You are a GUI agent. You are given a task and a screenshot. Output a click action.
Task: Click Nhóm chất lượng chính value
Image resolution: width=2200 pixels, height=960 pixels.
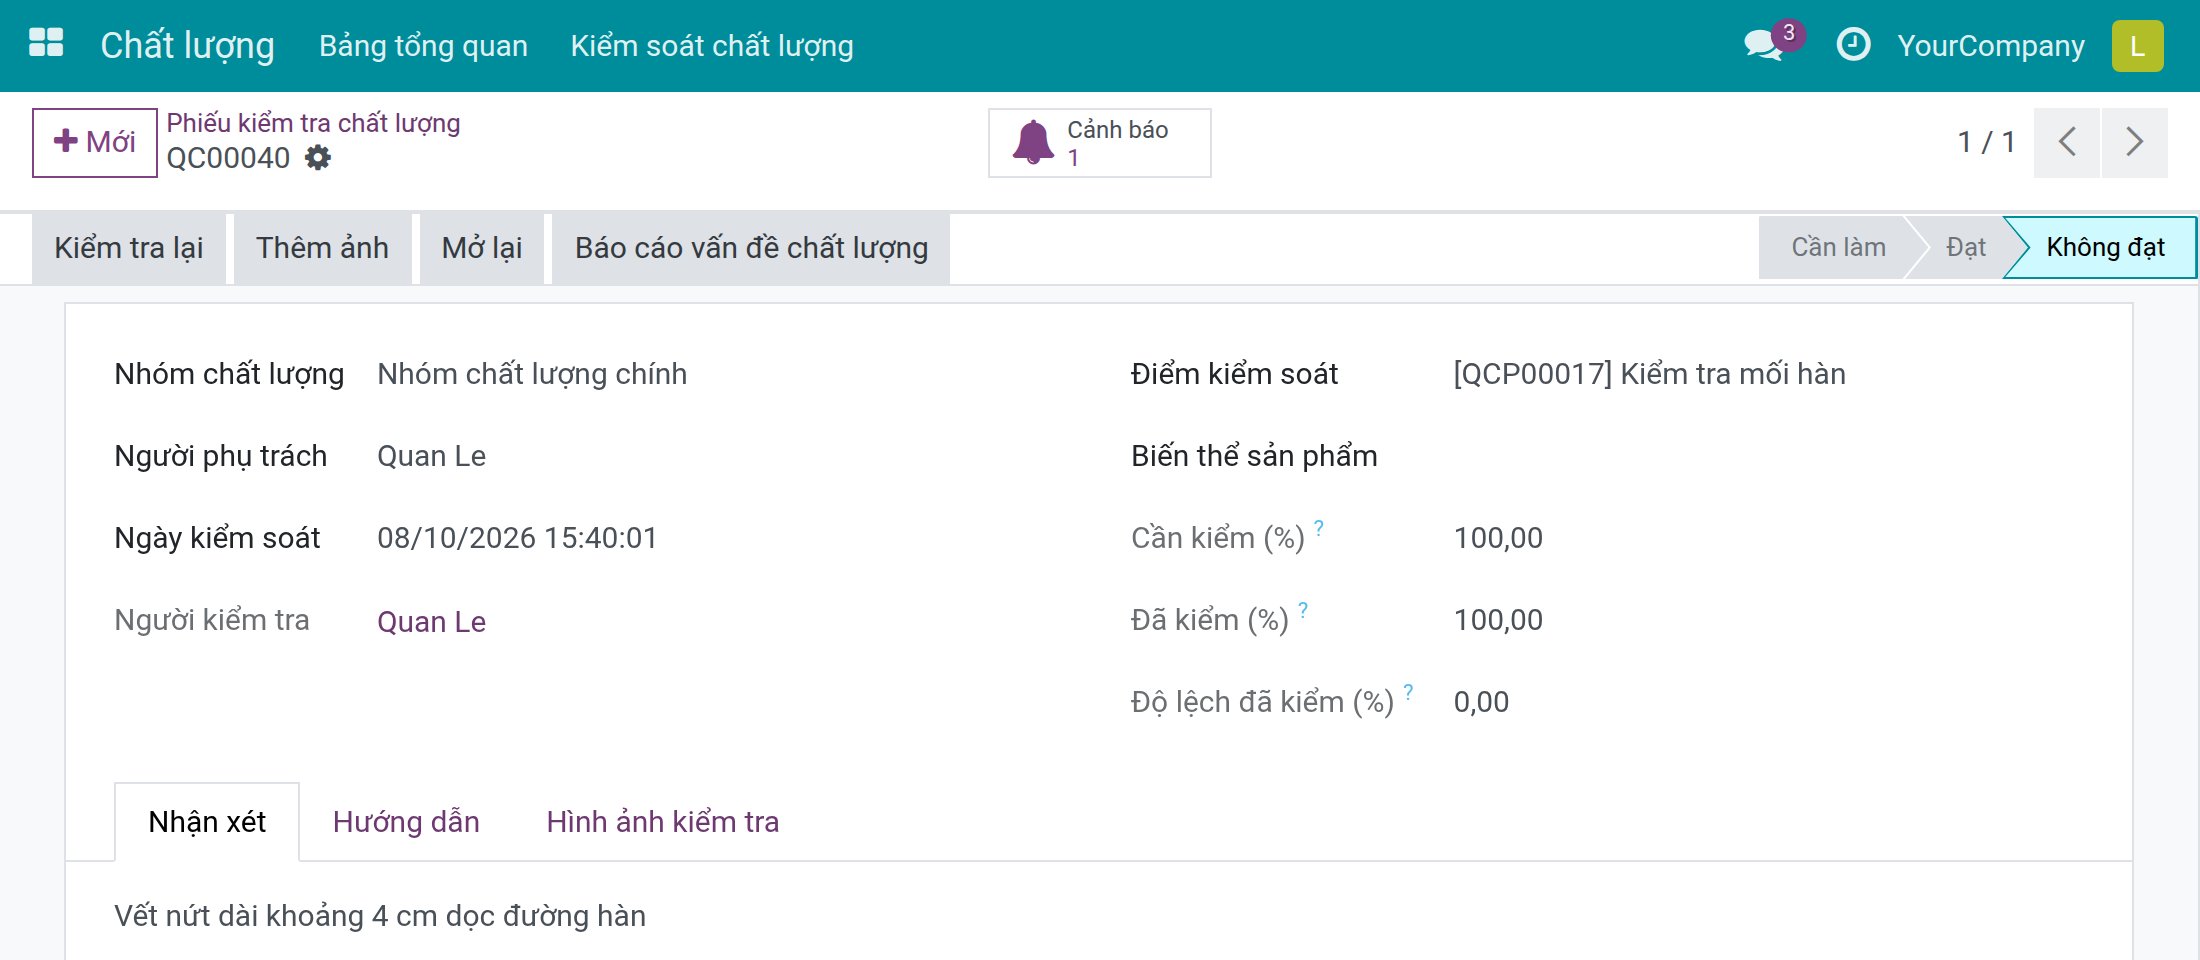point(532,374)
